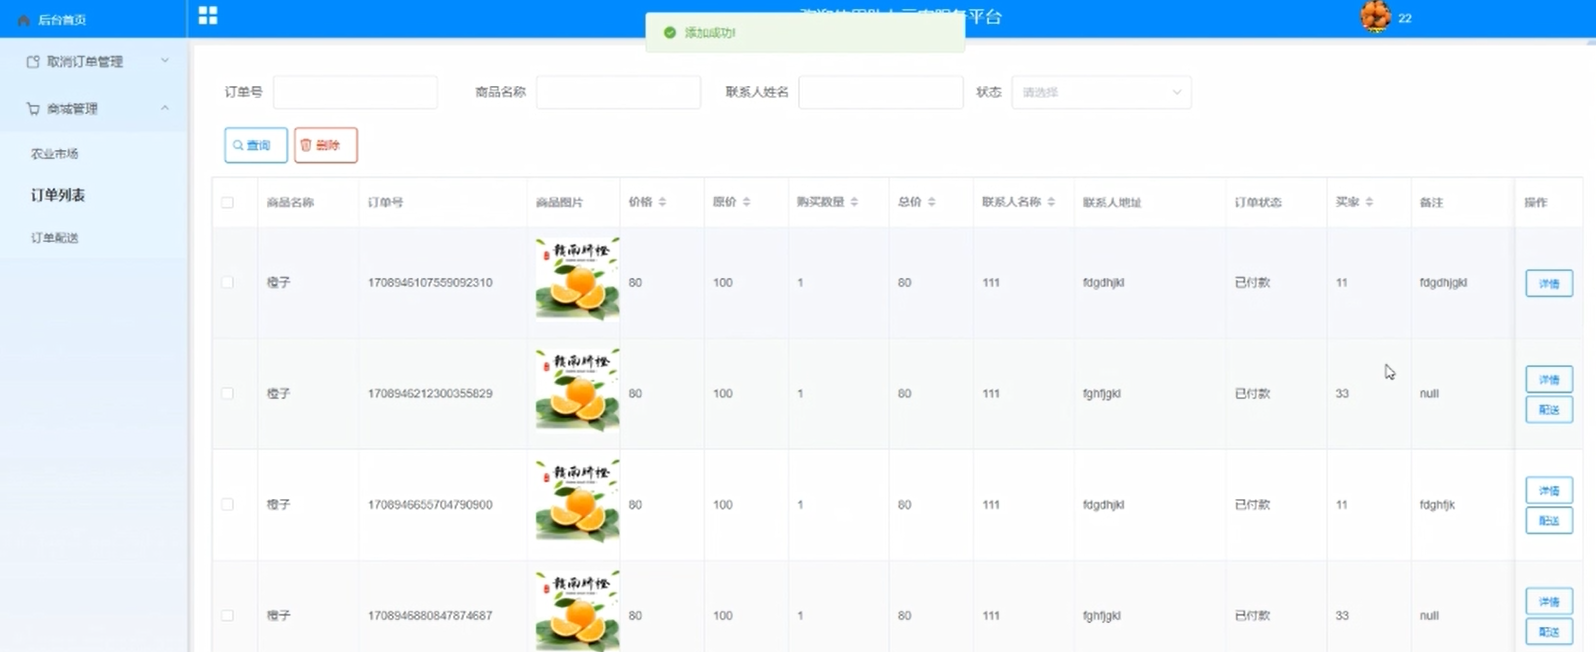The image size is (1596, 652).
Task: Click 已付款 status of order 1708946107559092310
Action: (x=1252, y=283)
